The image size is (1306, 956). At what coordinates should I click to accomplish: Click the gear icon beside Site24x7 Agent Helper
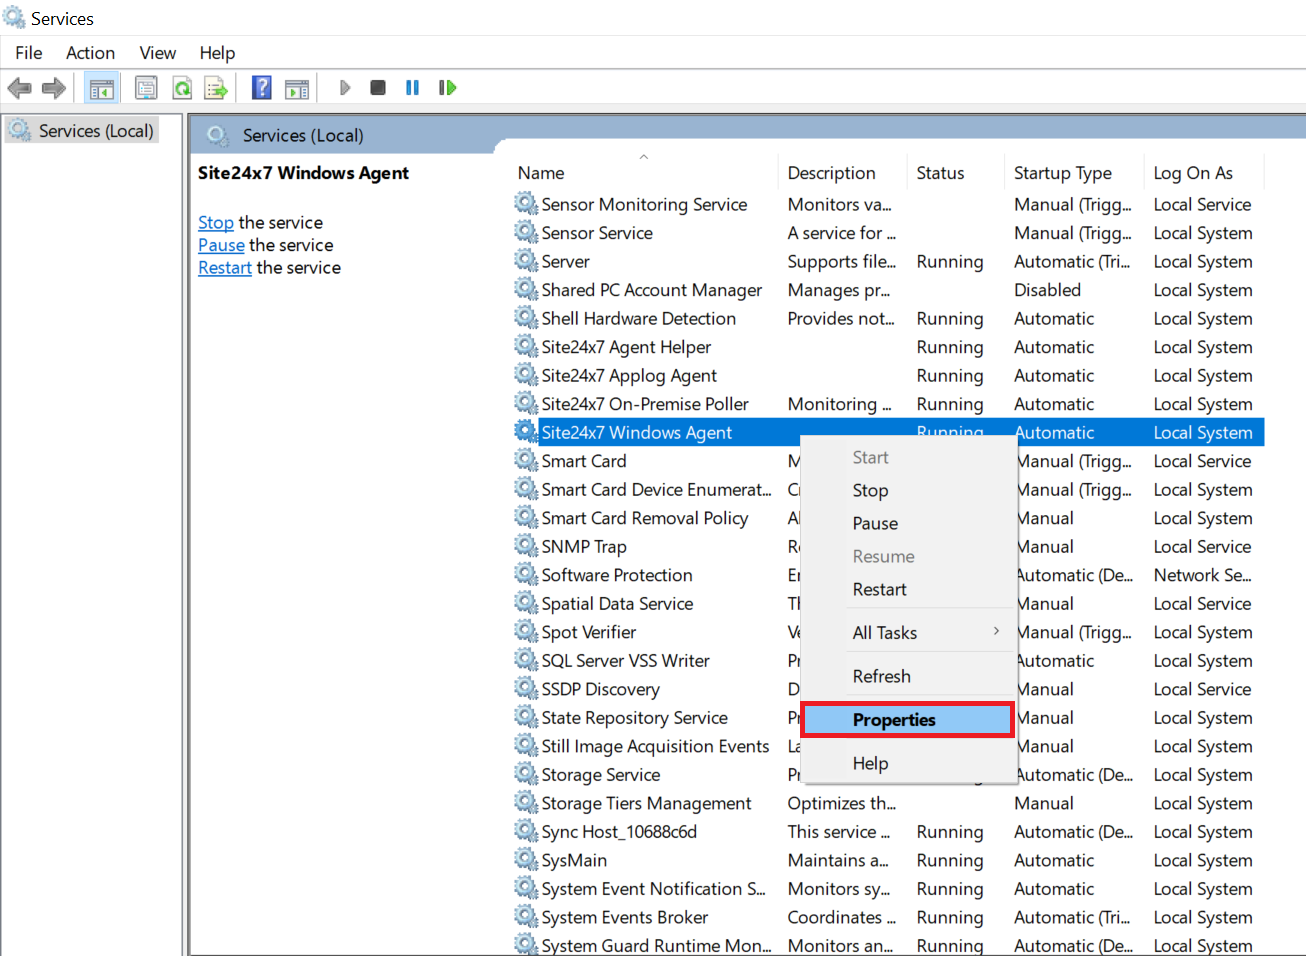[x=526, y=347]
